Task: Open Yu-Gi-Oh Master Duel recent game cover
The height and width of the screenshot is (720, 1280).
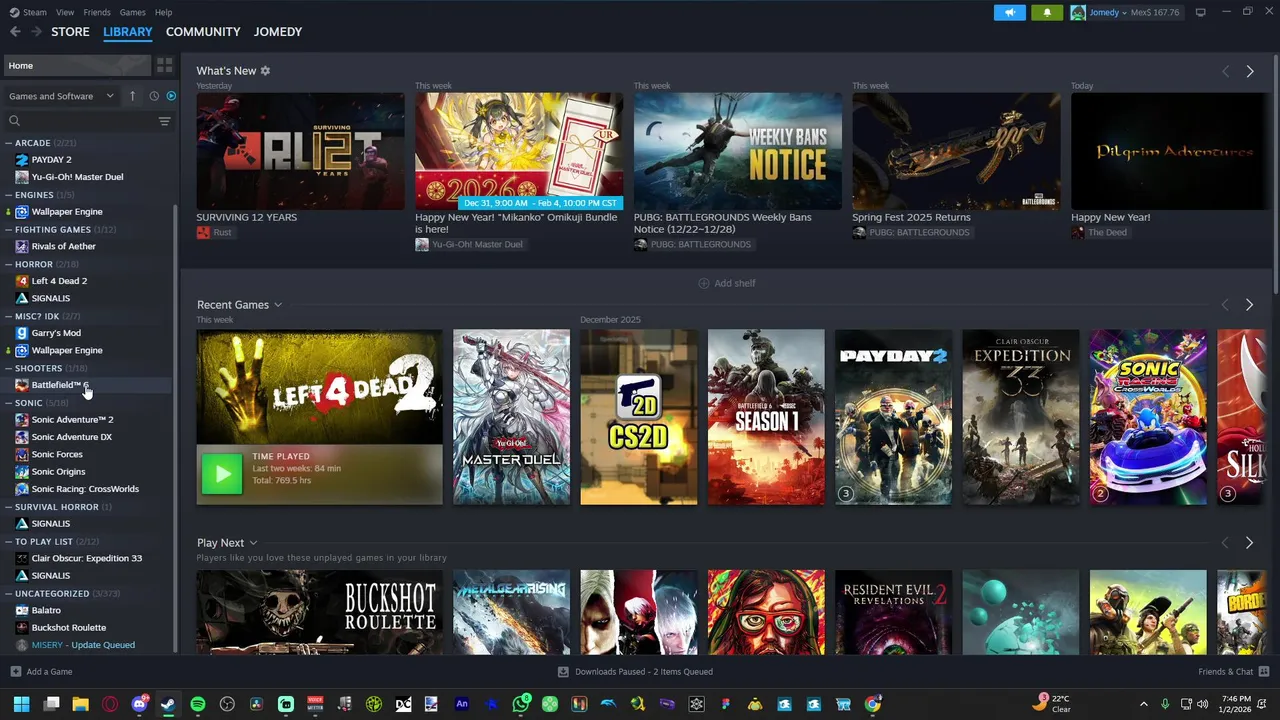Action: [x=511, y=417]
